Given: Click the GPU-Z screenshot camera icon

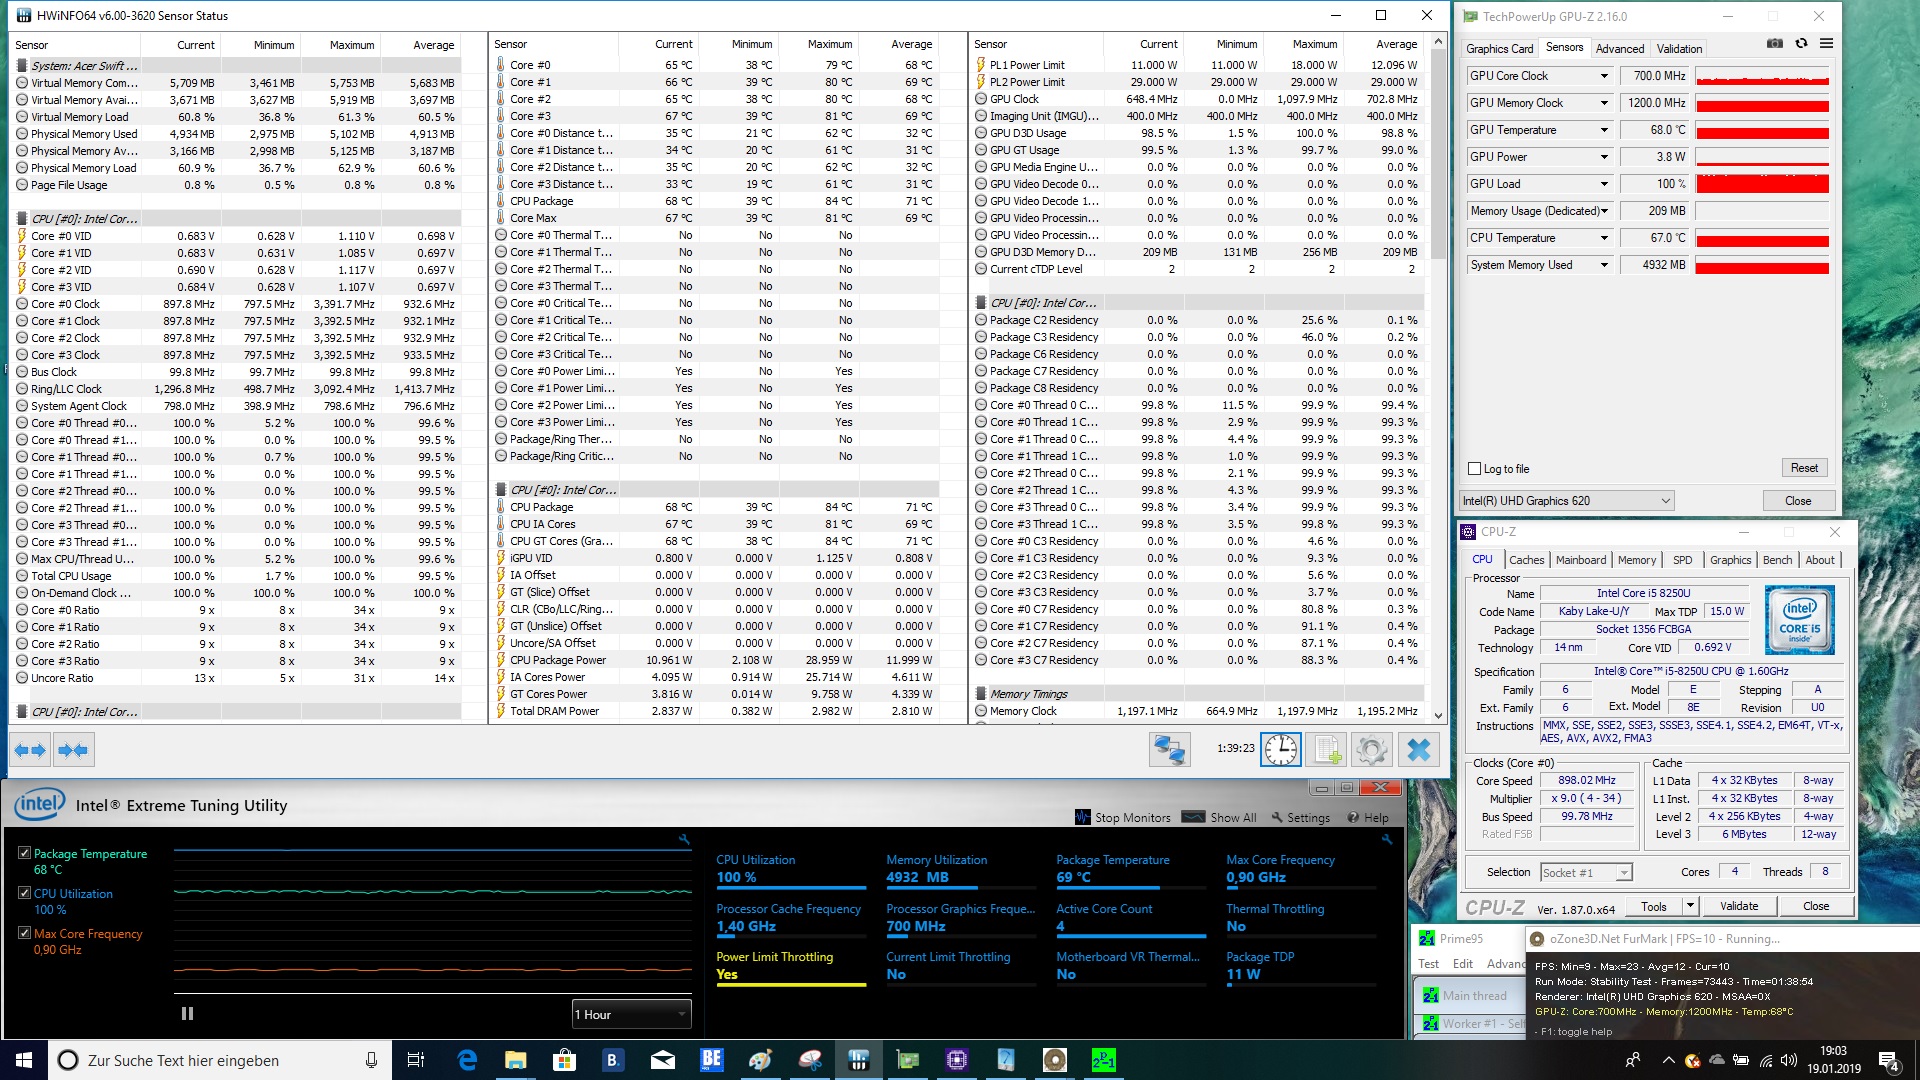Looking at the screenshot, I should [x=1774, y=44].
